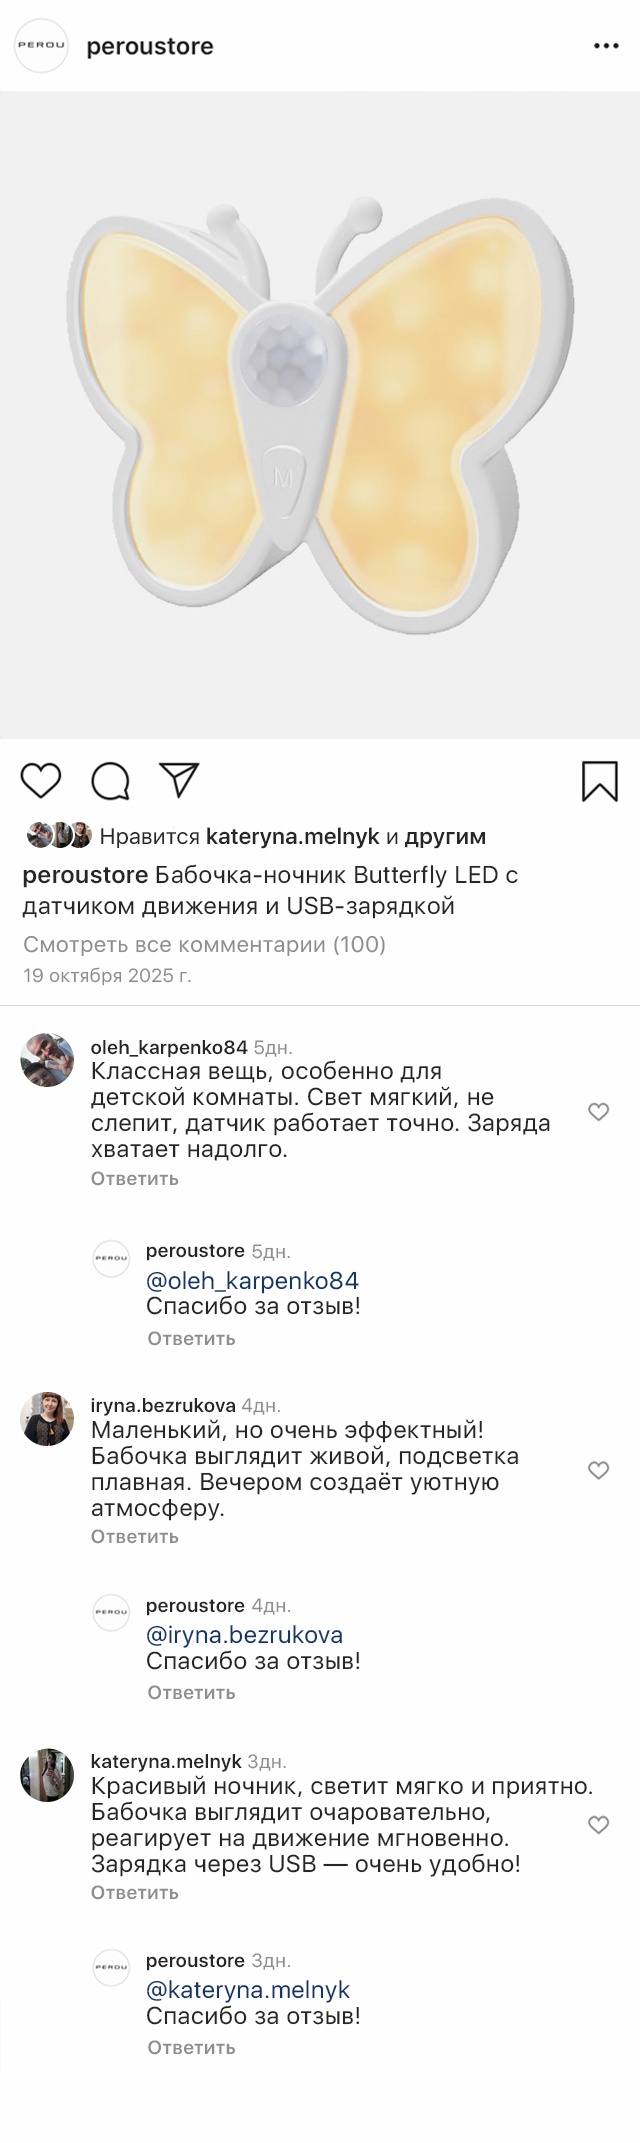Reply to oleh_karpenko84's comment

[134, 1178]
